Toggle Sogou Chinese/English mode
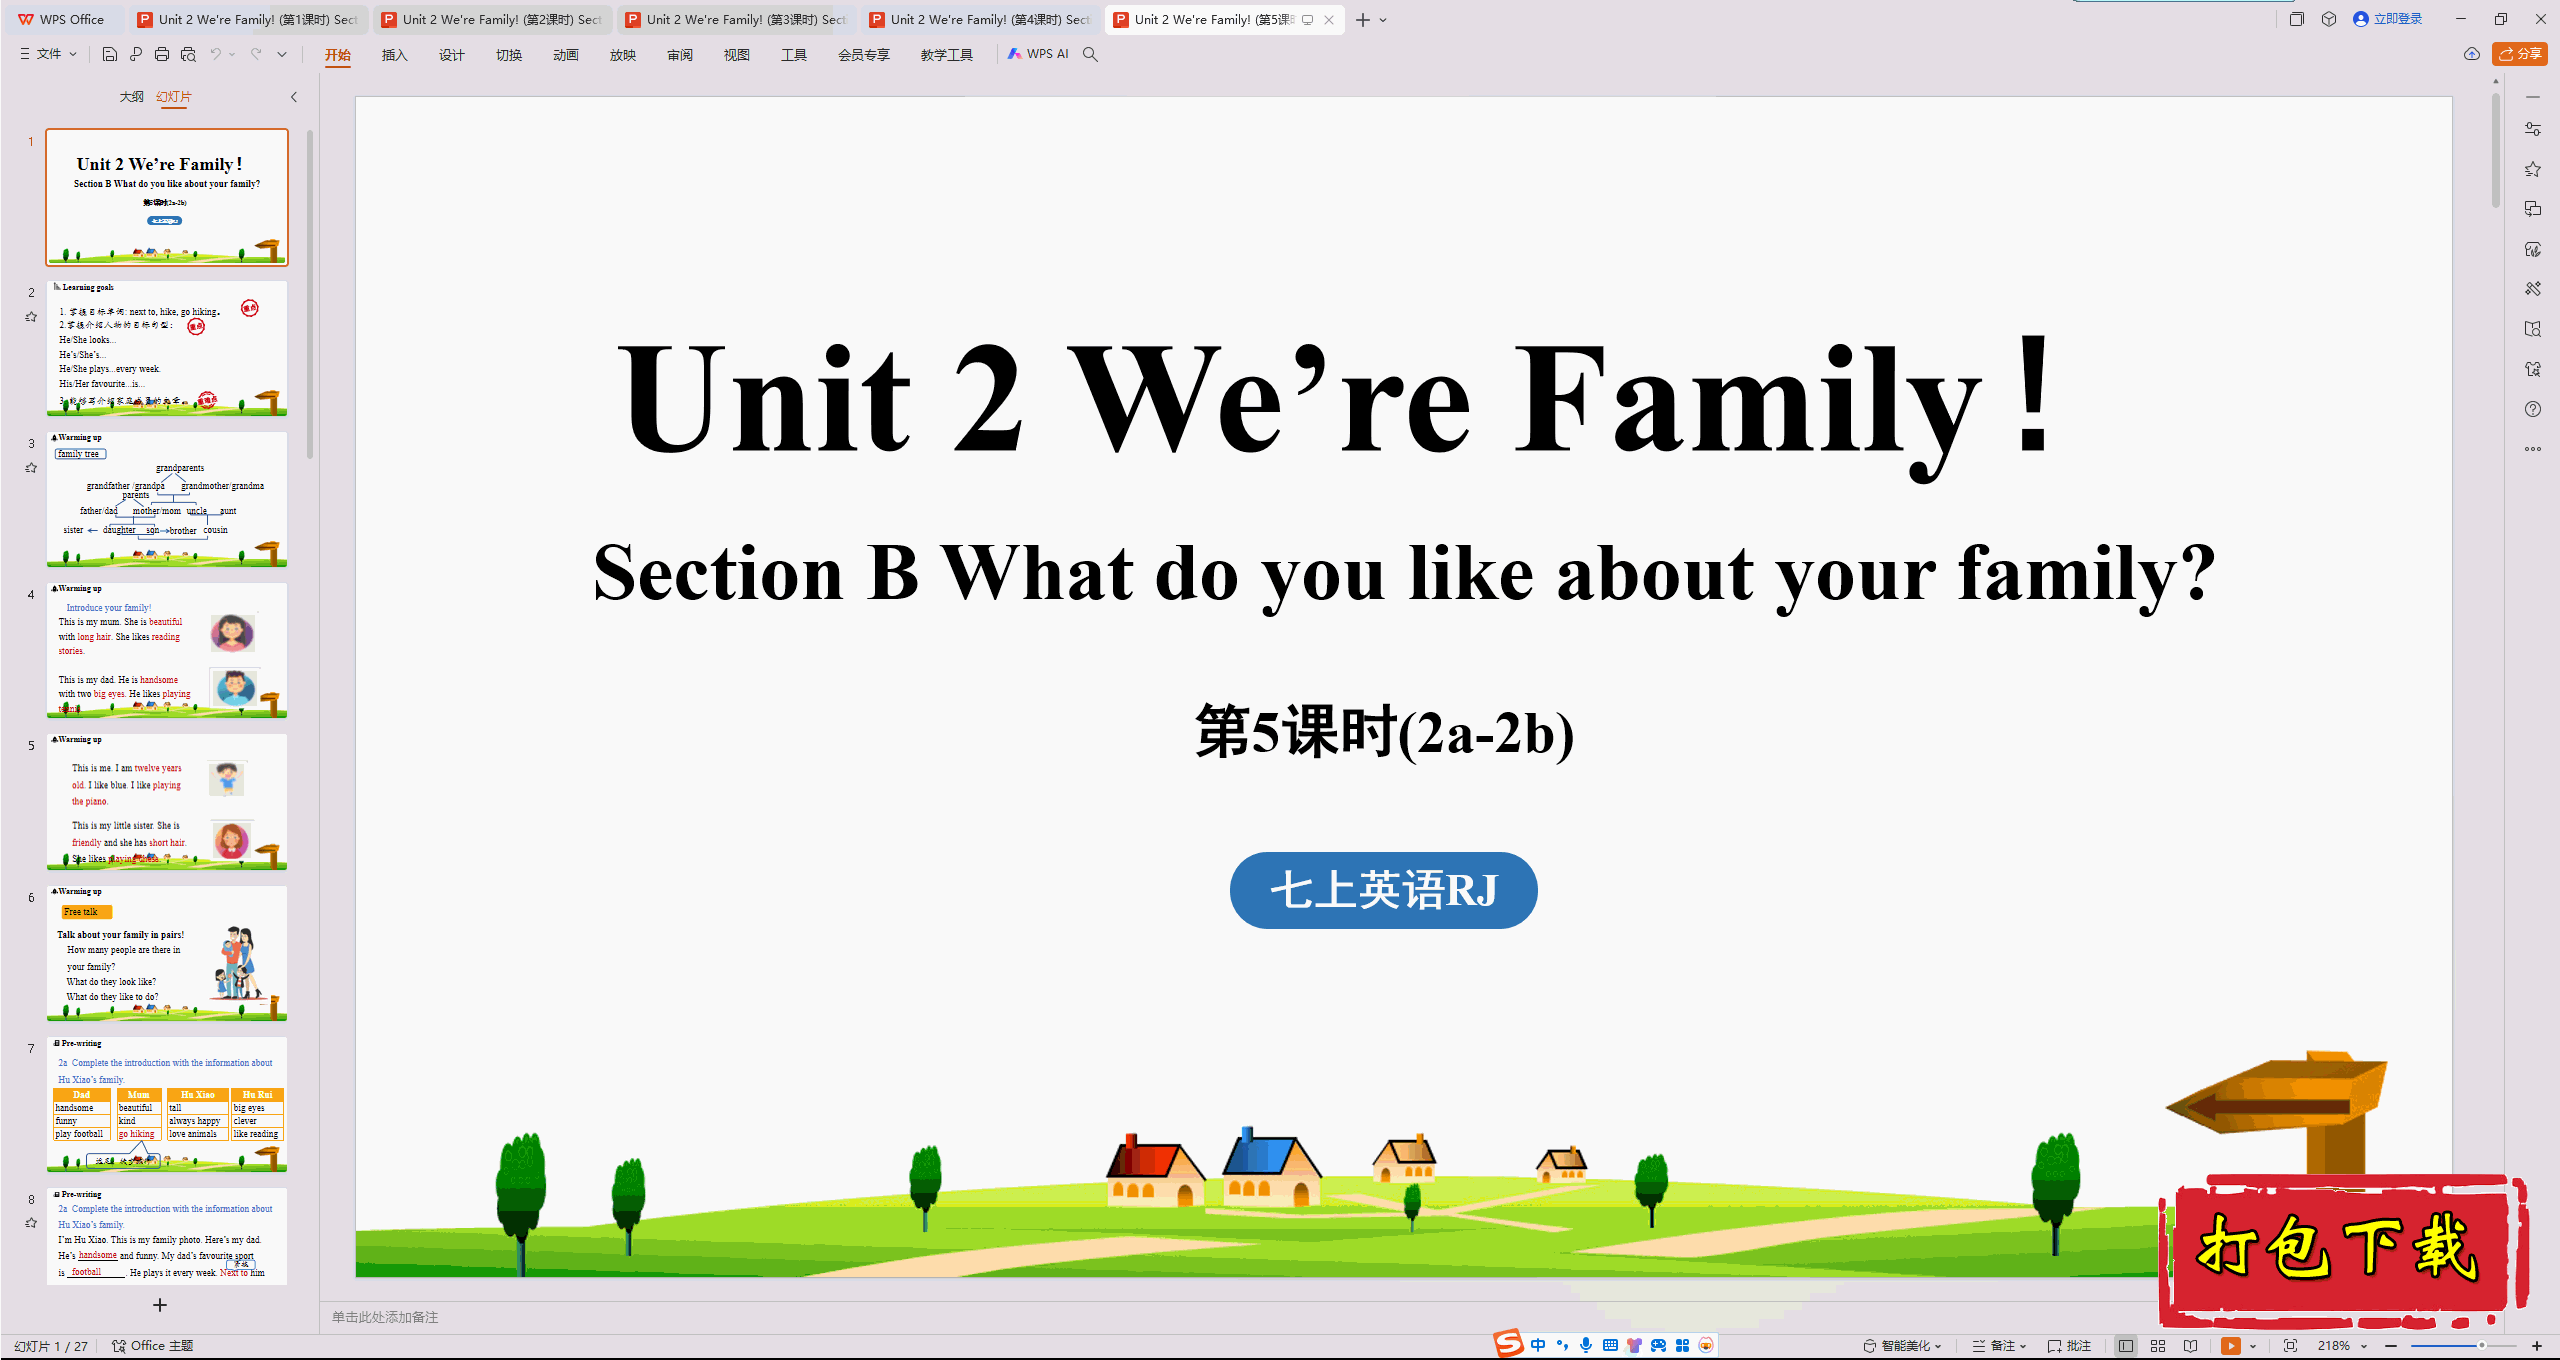 pos(1538,1345)
